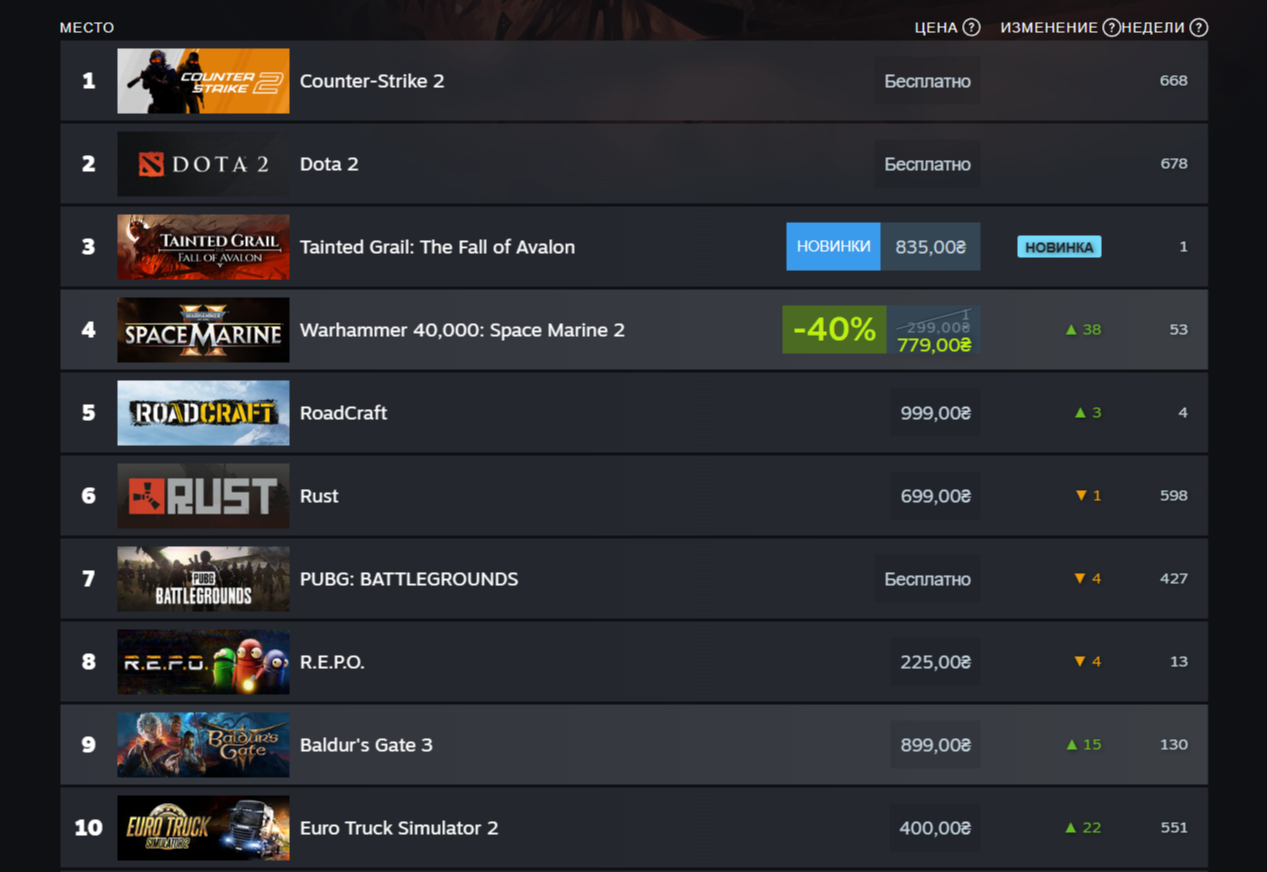Open the RoadCraft banner image
The width and height of the screenshot is (1267, 872).
pos(203,413)
